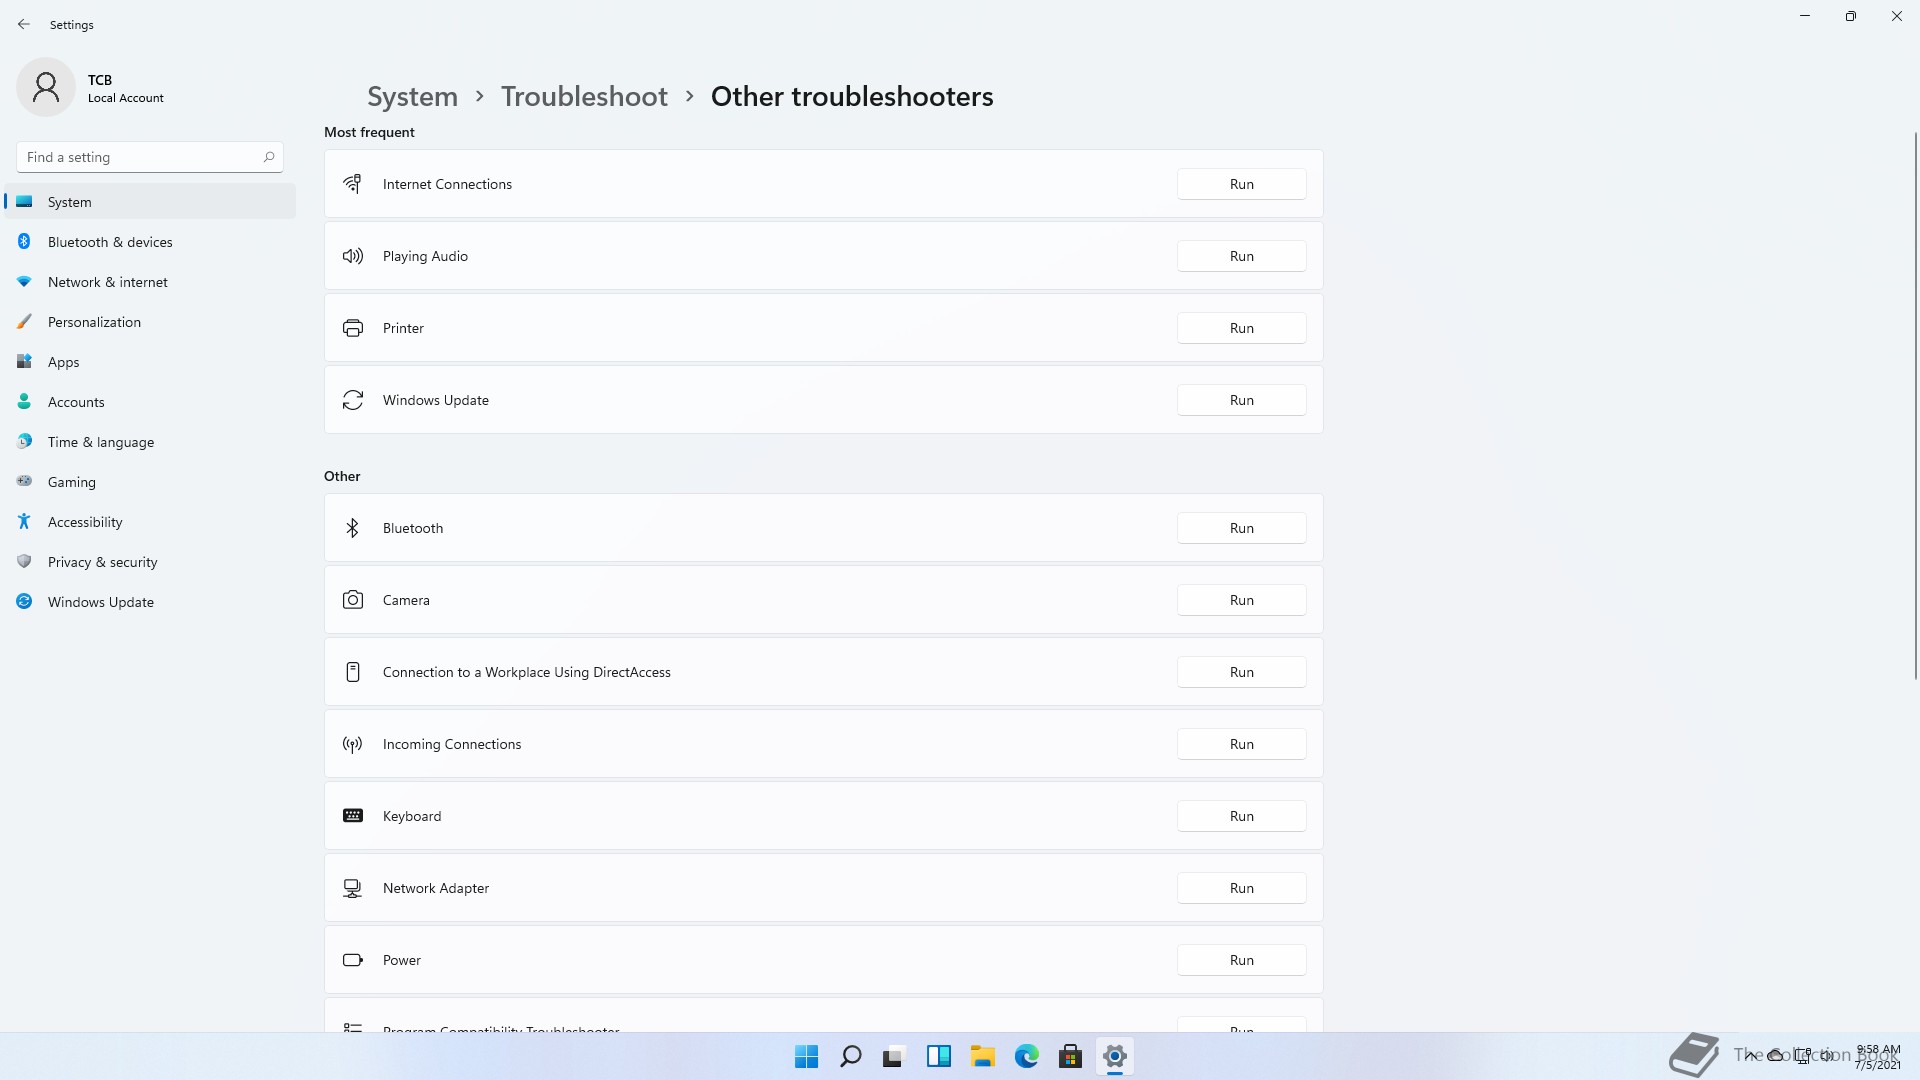Run the Network Adapter troubleshooter

click(1241, 888)
